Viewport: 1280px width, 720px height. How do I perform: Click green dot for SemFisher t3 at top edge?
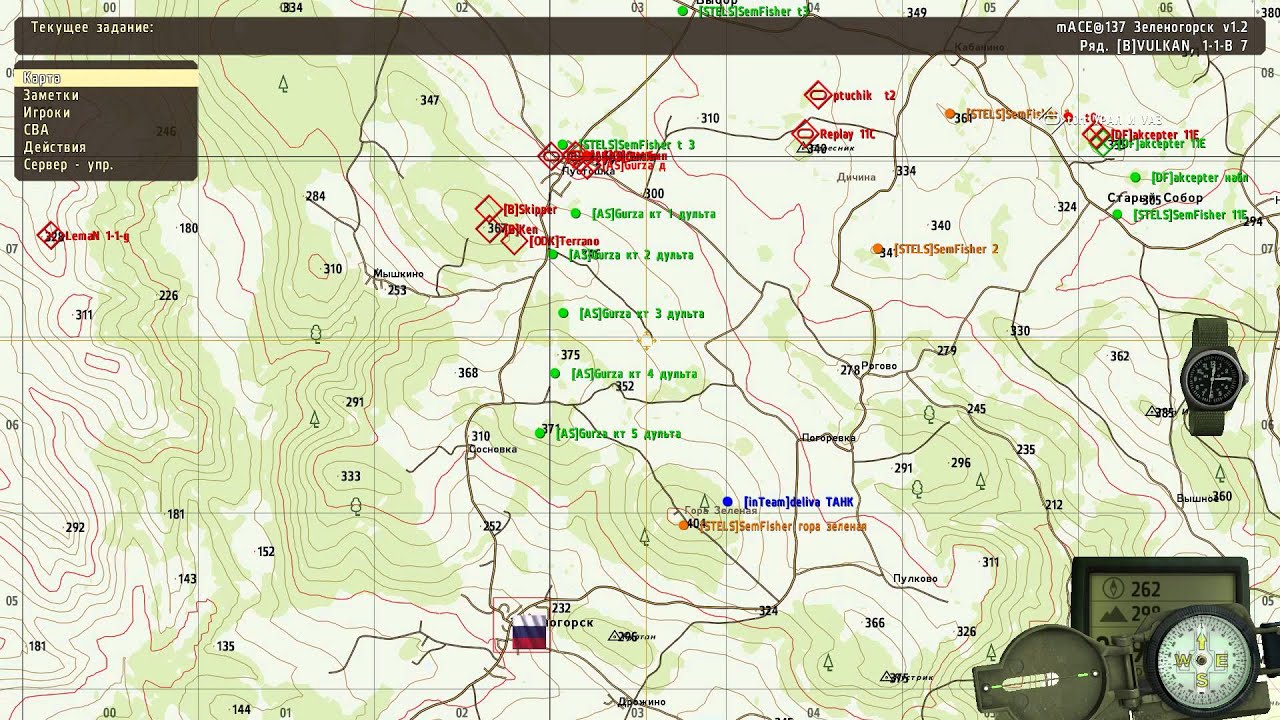pos(682,11)
